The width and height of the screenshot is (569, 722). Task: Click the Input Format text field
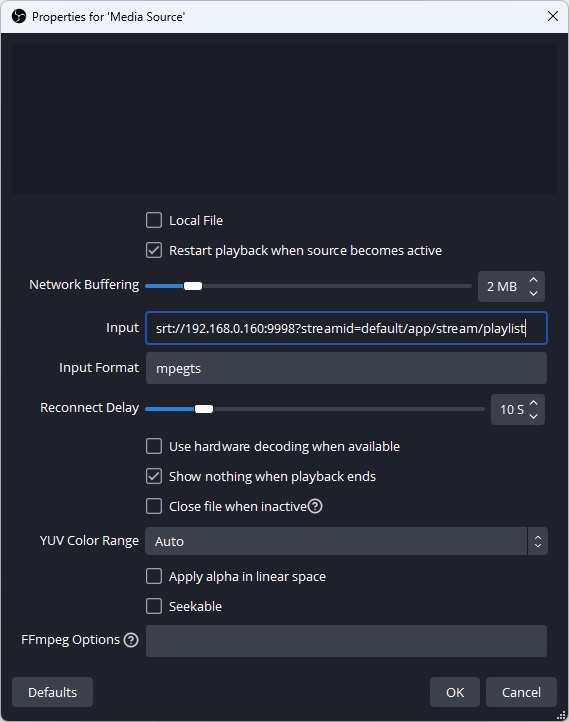coord(346,368)
